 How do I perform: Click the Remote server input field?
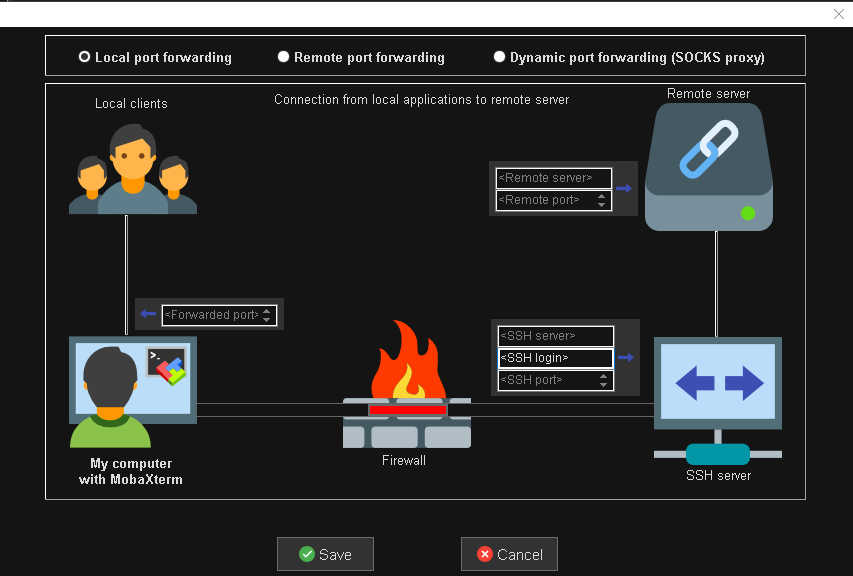[x=552, y=178]
